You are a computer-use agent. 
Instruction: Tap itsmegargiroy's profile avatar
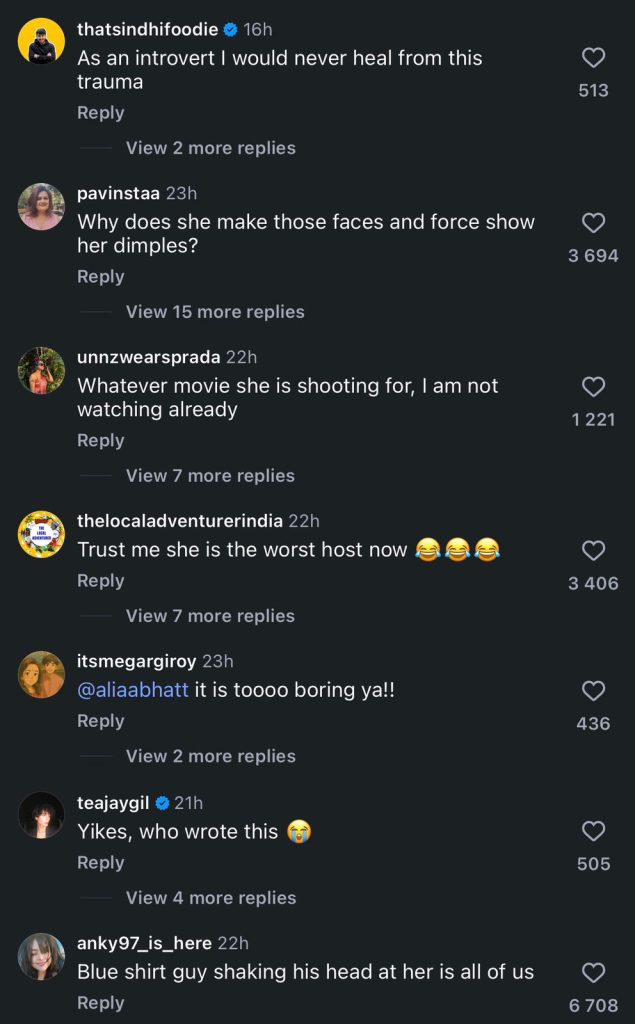(x=42, y=674)
